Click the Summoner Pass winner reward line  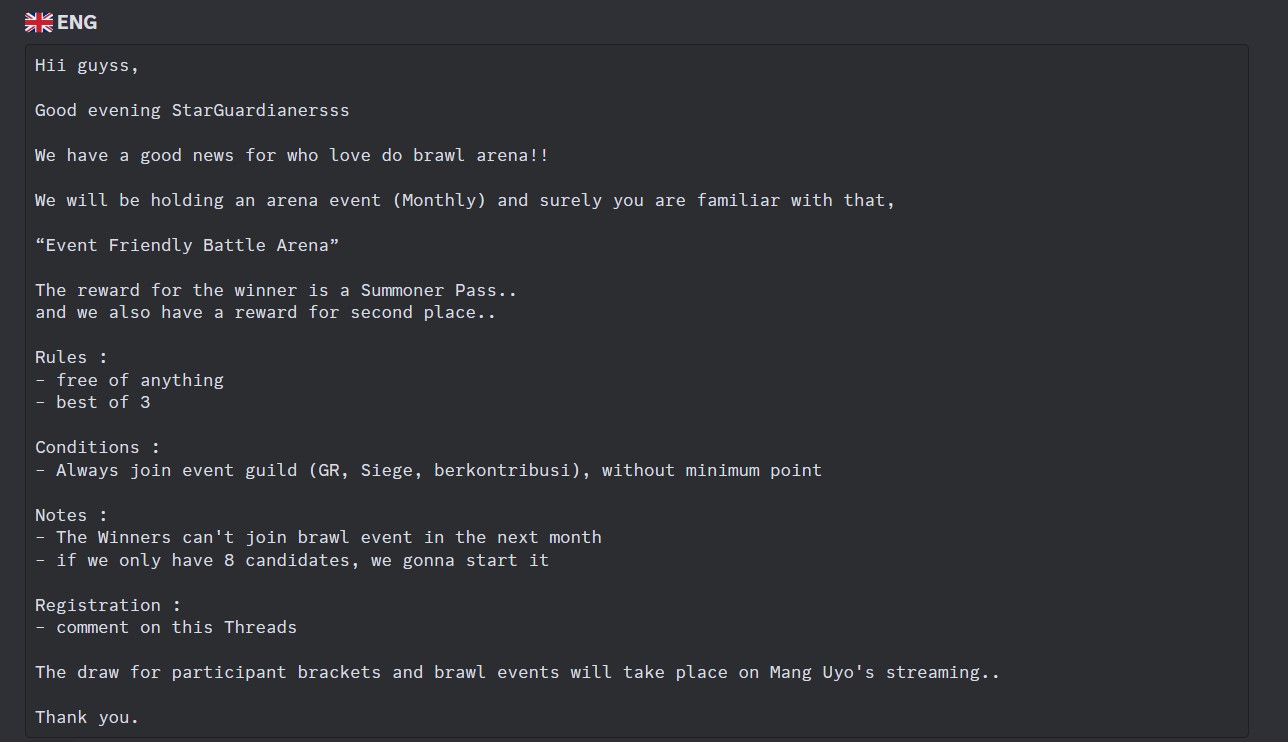(x=276, y=290)
